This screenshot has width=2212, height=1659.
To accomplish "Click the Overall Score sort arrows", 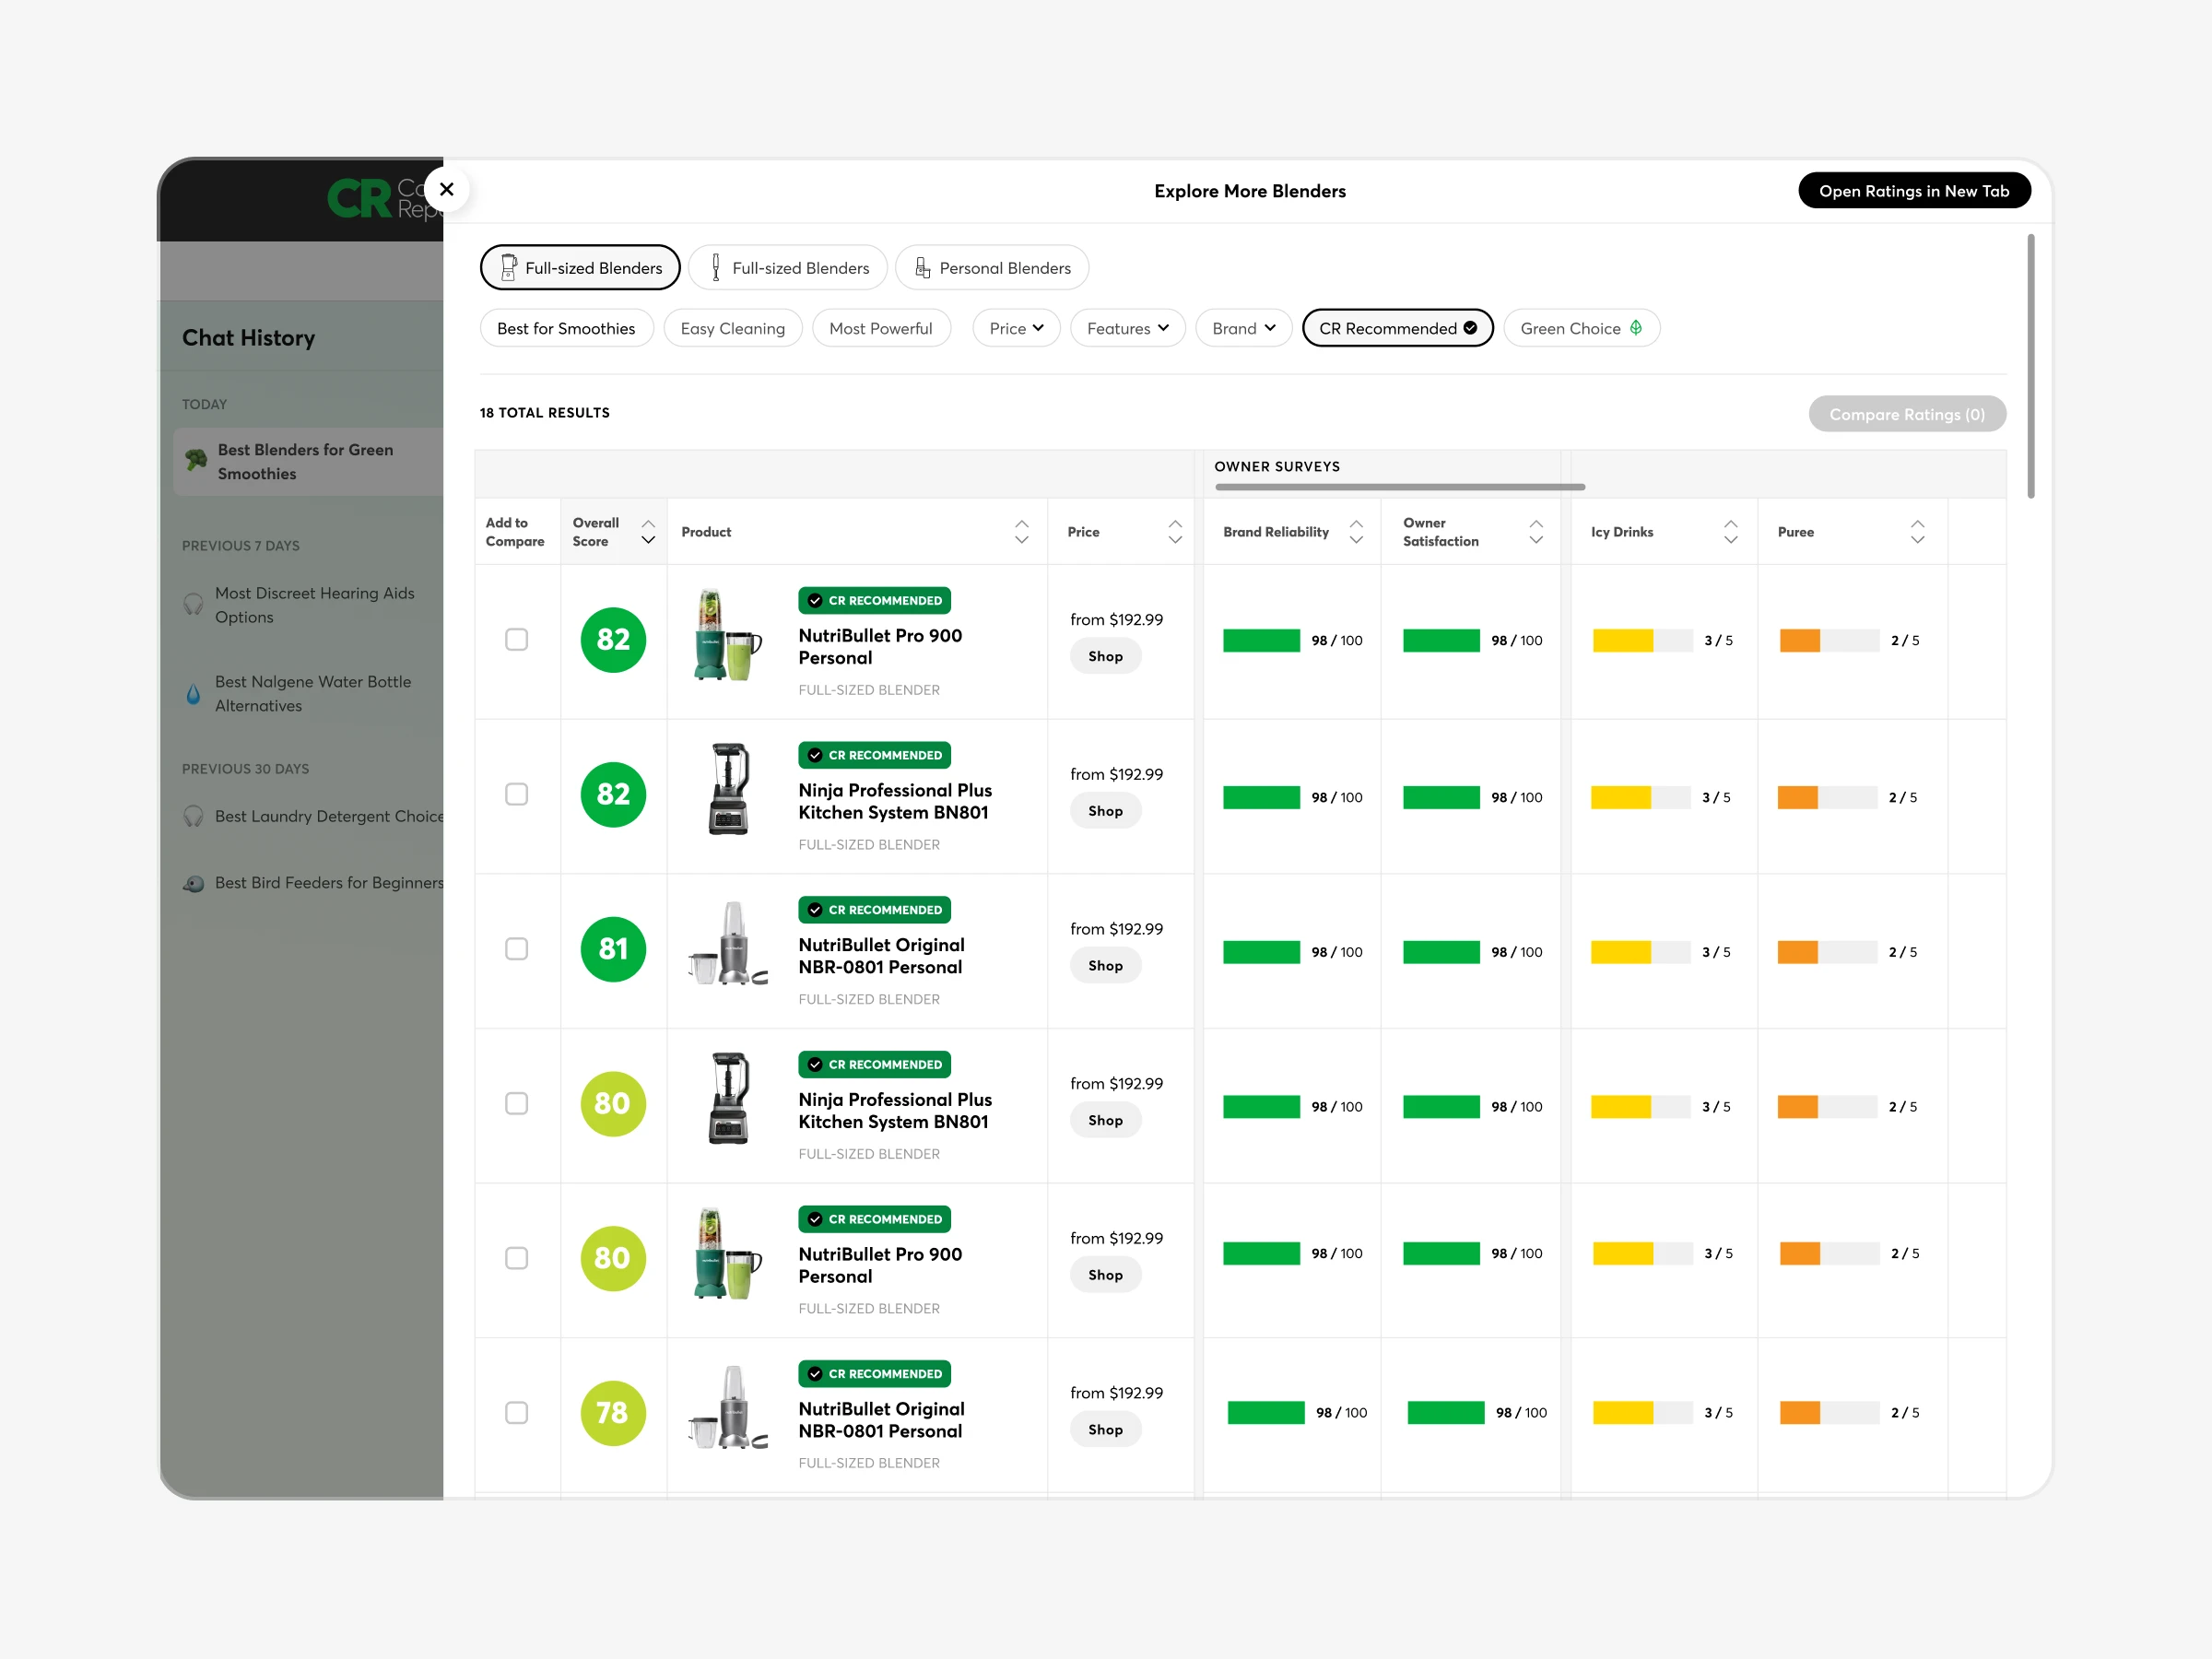I will 648,532.
